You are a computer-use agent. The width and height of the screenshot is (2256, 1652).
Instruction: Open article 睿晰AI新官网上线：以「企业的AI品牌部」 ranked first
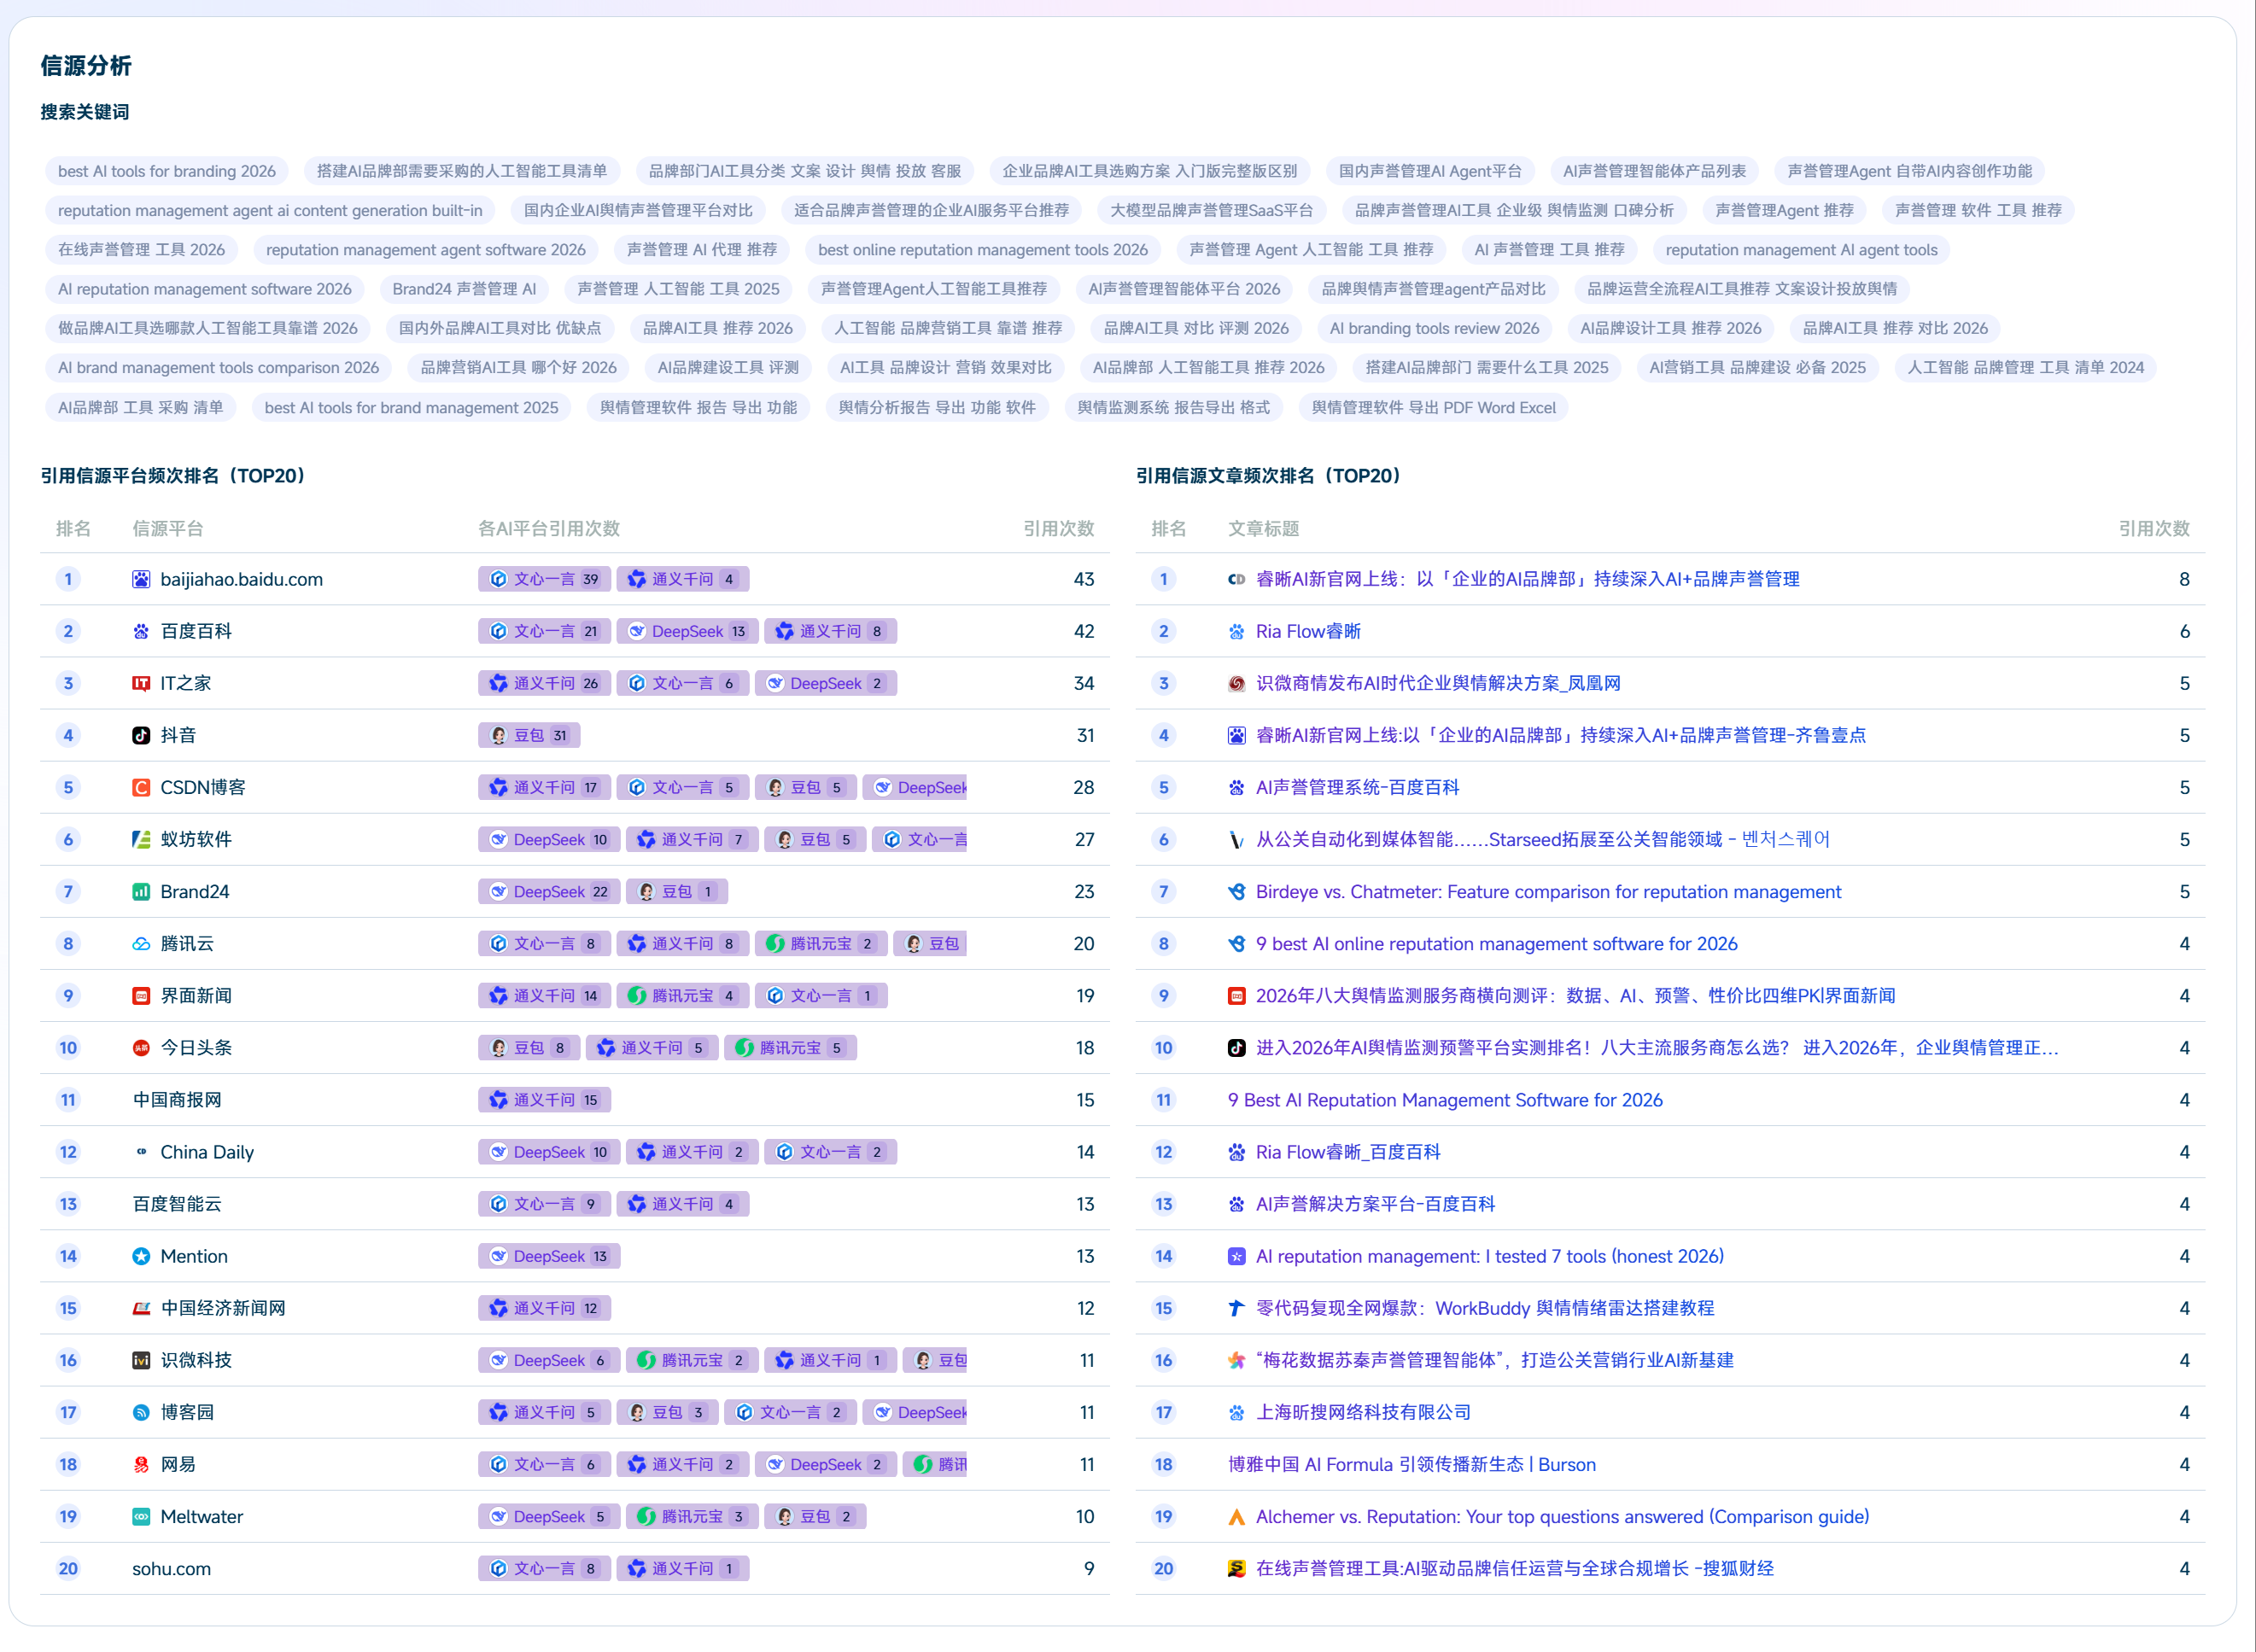[x=1527, y=579]
